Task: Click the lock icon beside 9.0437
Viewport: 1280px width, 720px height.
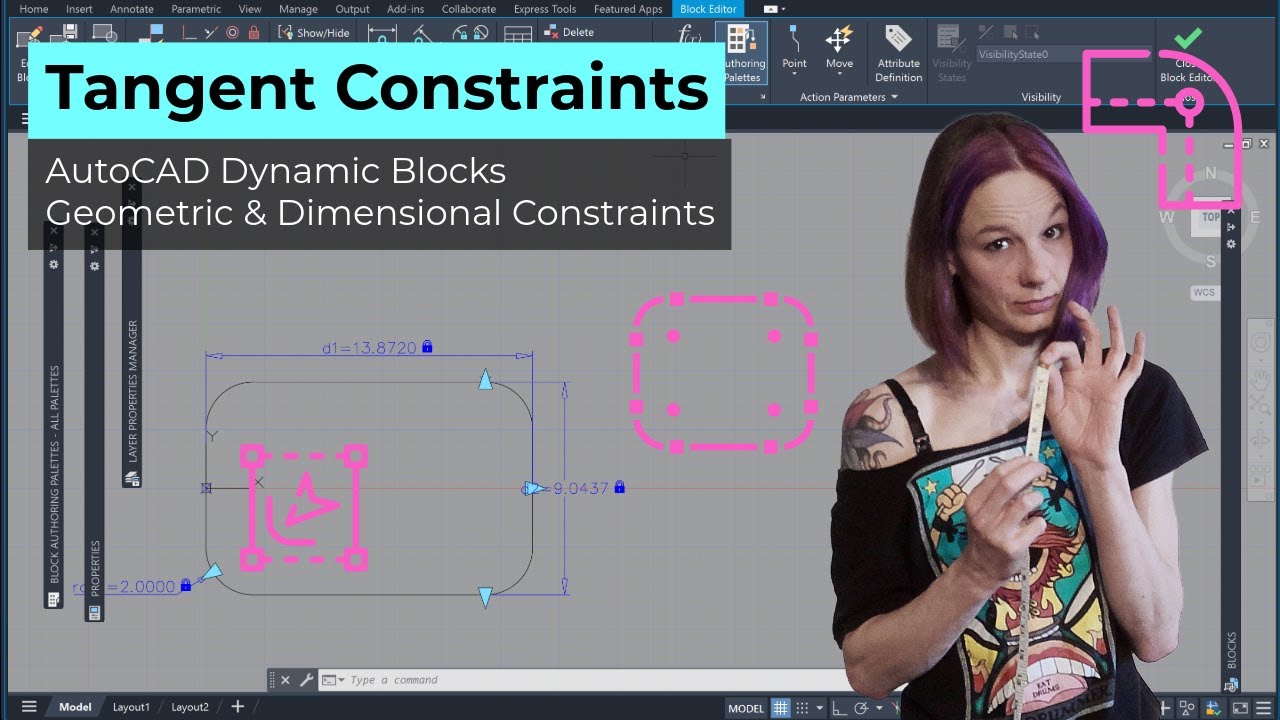Action: 620,487
